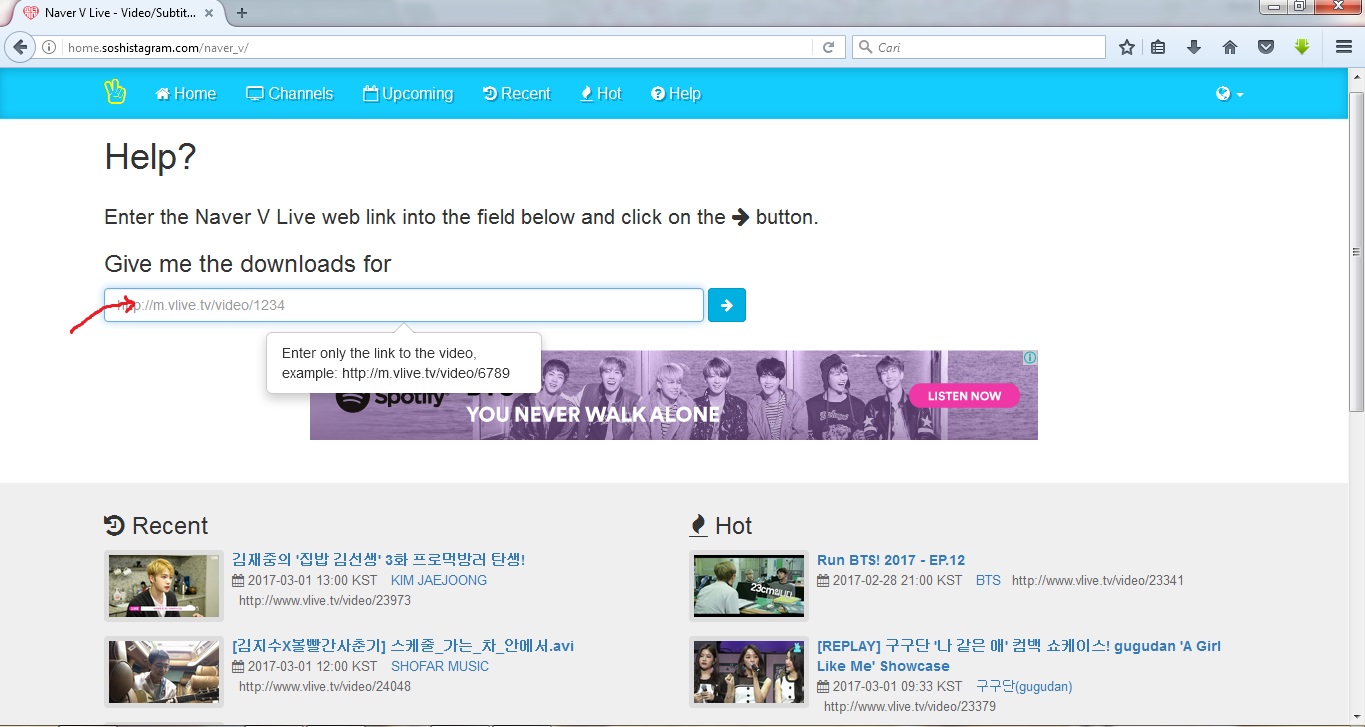The width and height of the screenshot is (1365, 727).
Task: Focus the vlive video link input field
Action: pos(404,305)
